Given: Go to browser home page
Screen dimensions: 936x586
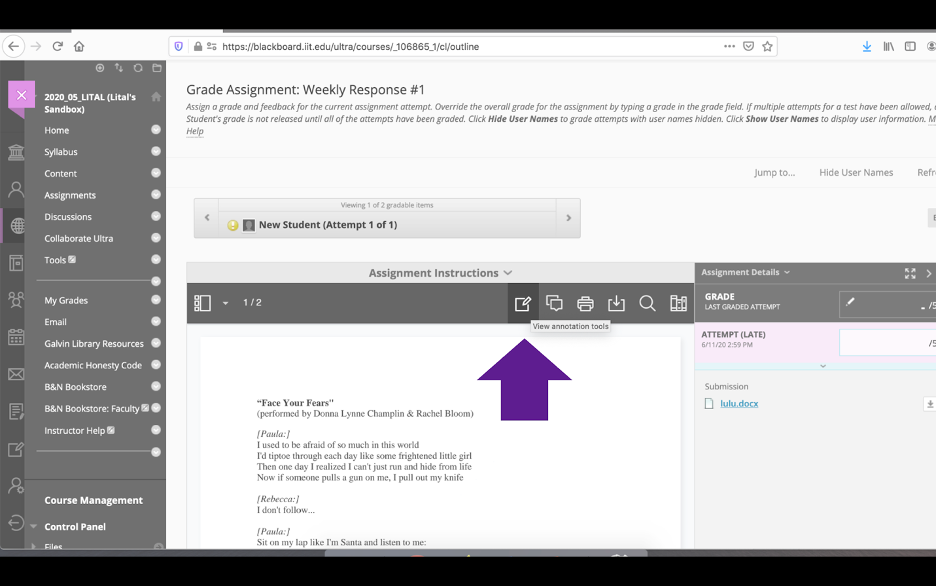Looking at the screenshot, I should pos(79,46).
